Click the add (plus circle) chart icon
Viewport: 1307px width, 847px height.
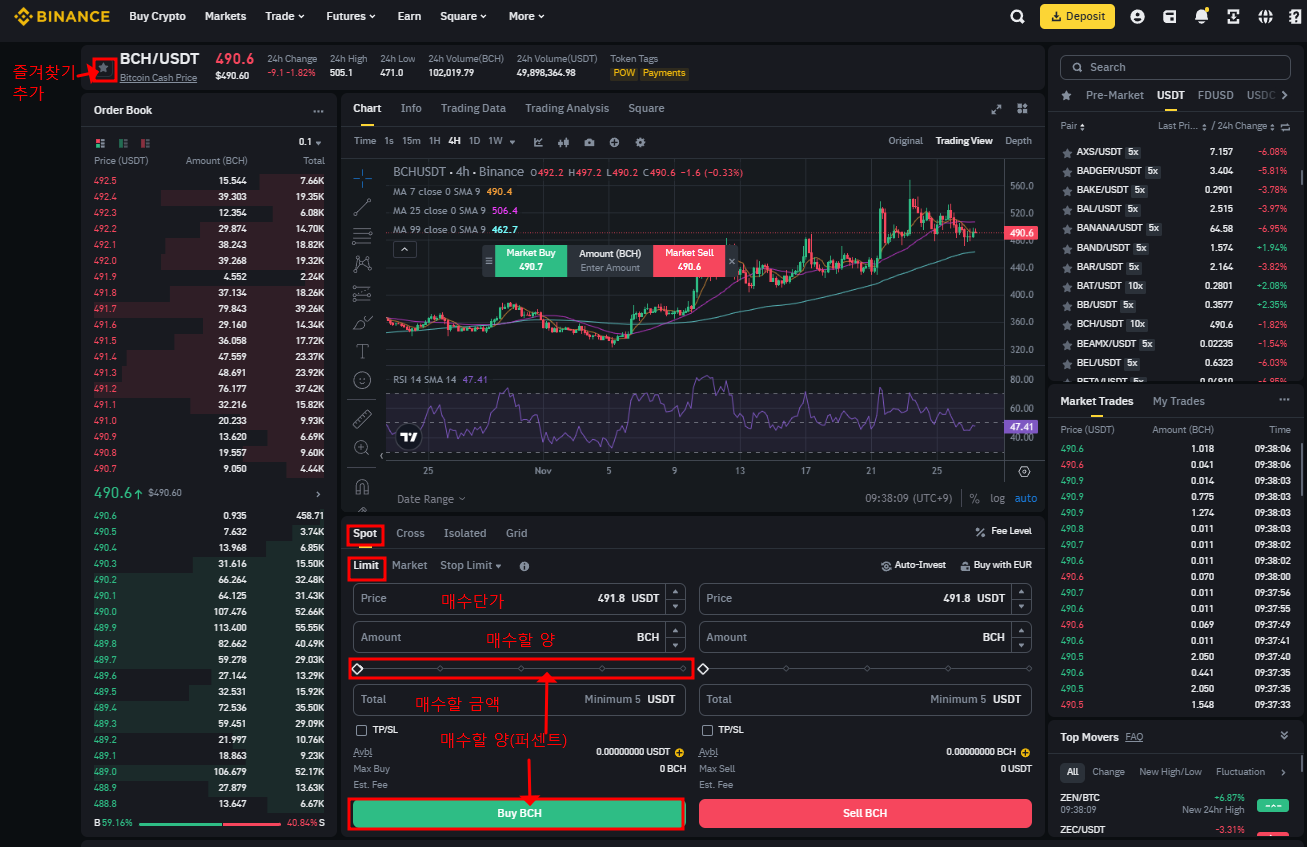614,141
